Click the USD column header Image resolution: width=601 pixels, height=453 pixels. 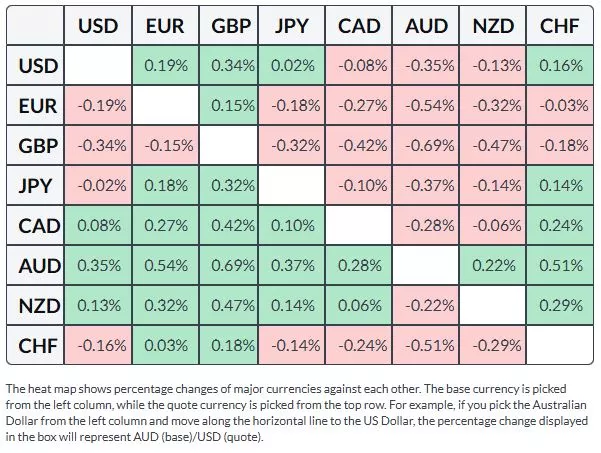[x=100, y=26]
